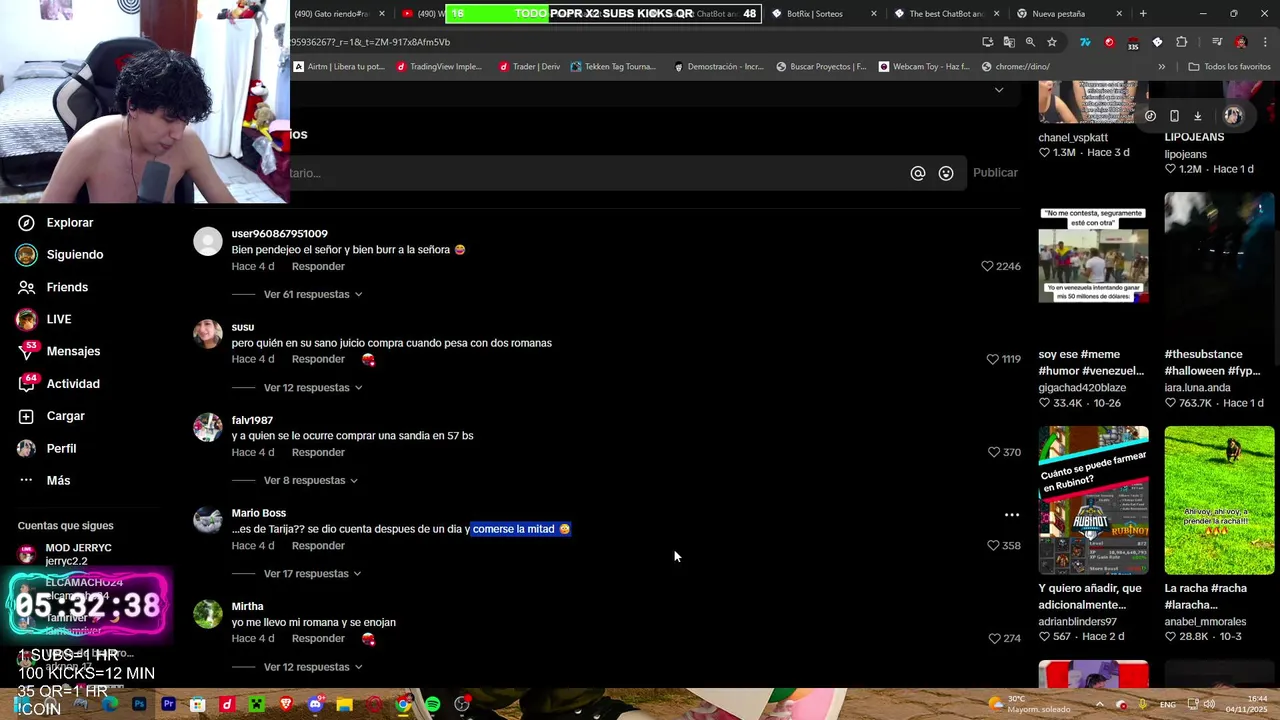Screen dimensions: 1280x720
Task: Open Discord from the taskbar
Action: (315, 704)
